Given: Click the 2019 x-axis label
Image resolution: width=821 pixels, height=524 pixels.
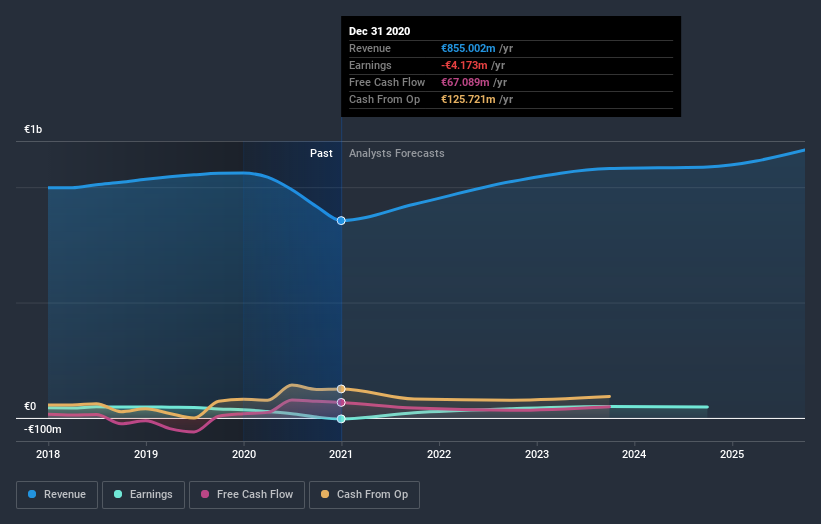Looking at the screenshot, I should pos(146,454).
